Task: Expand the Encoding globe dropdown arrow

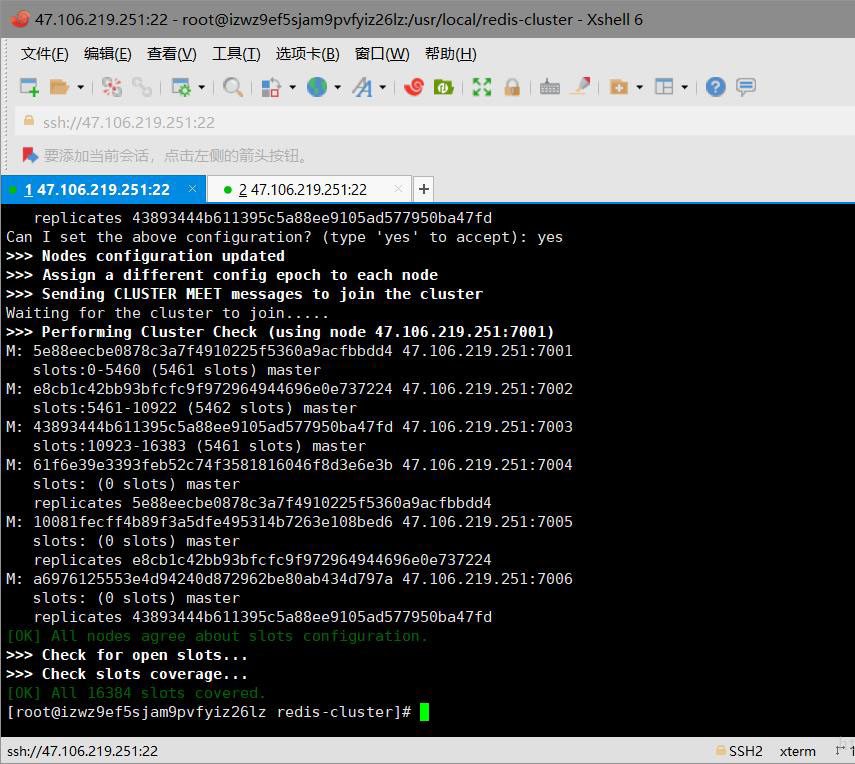Action: pos(338,87)
